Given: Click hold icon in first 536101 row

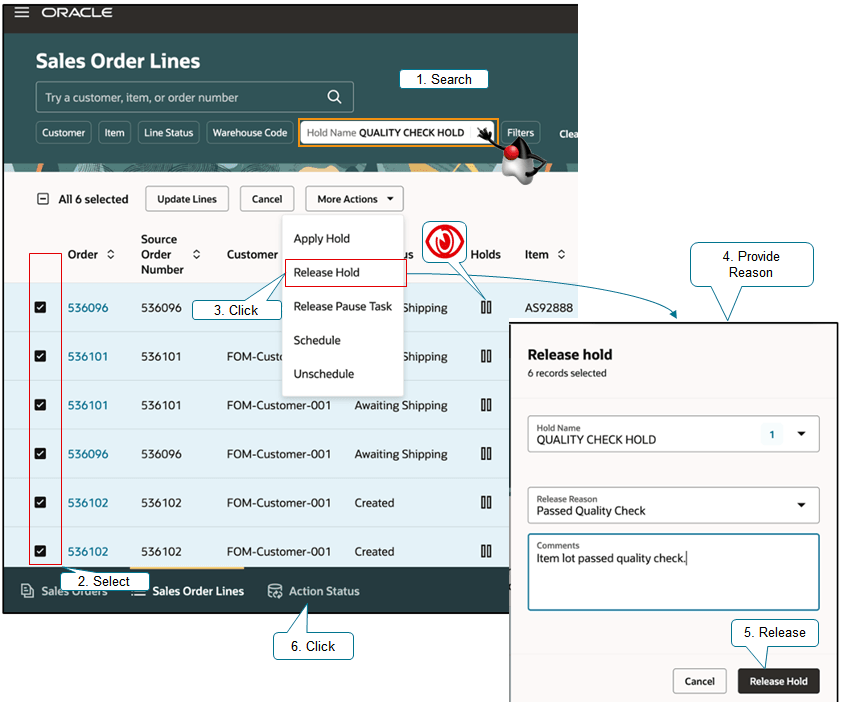Looking at the screenshot, I should click(x=486, y=356).
